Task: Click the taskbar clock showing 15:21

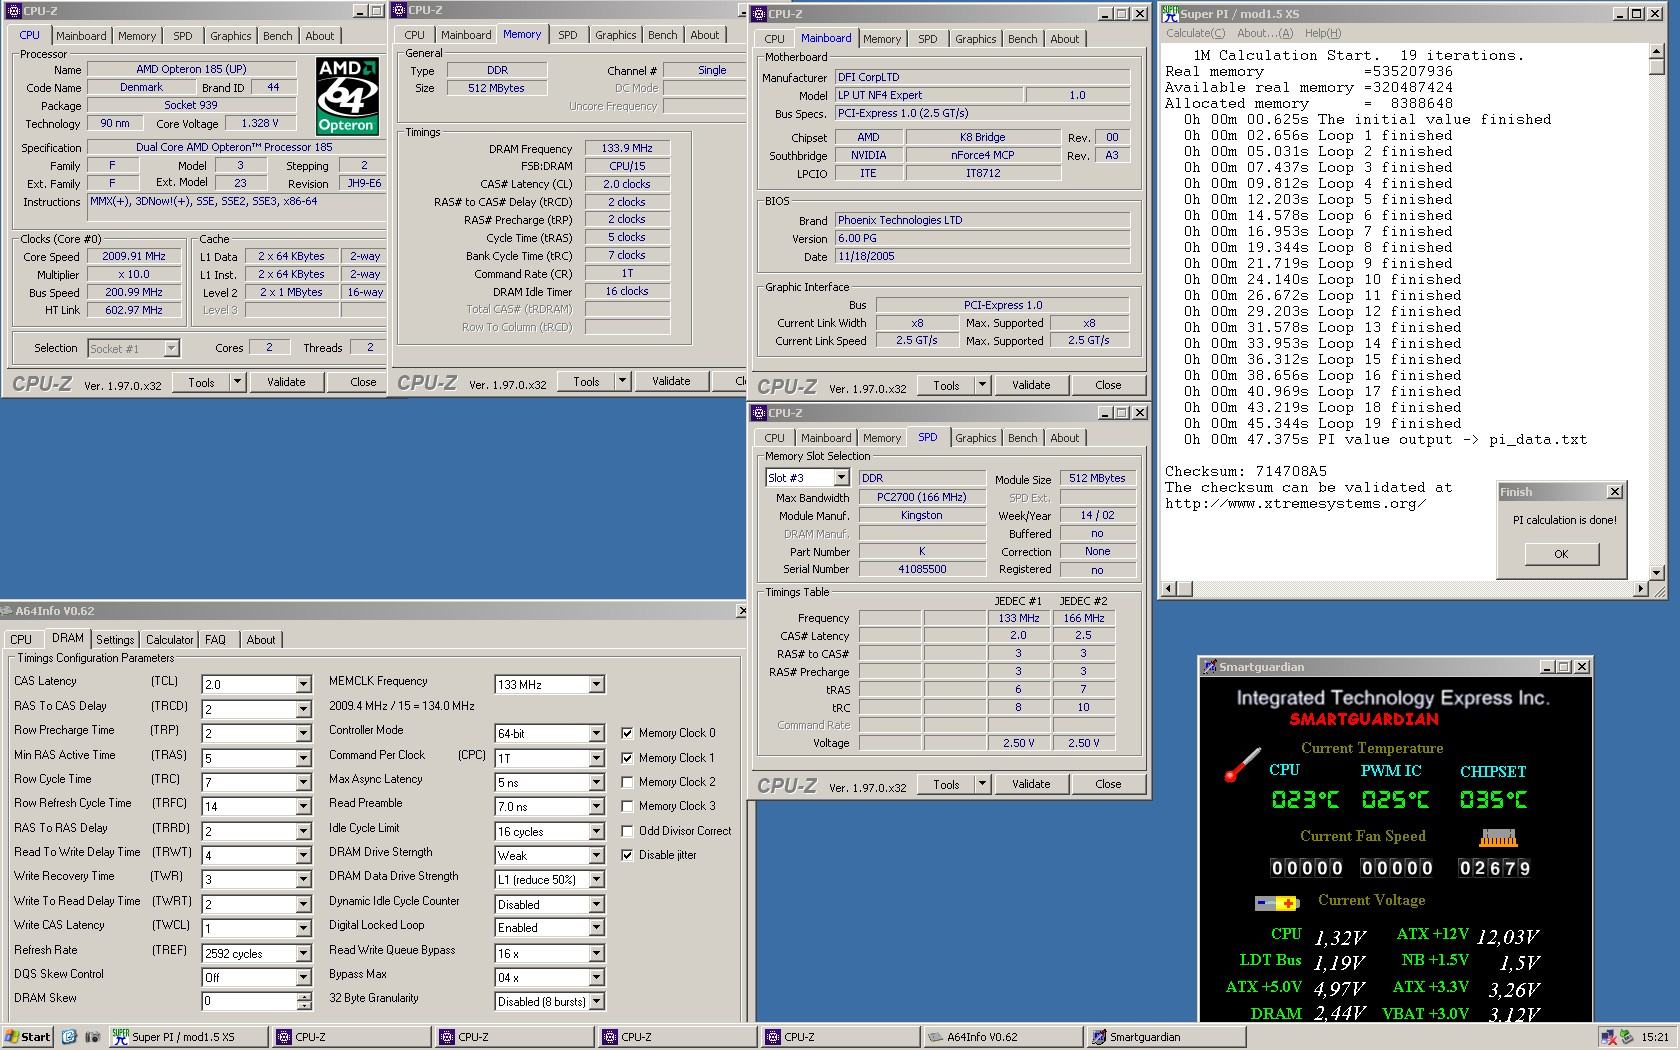Action: [1655, 1037]
